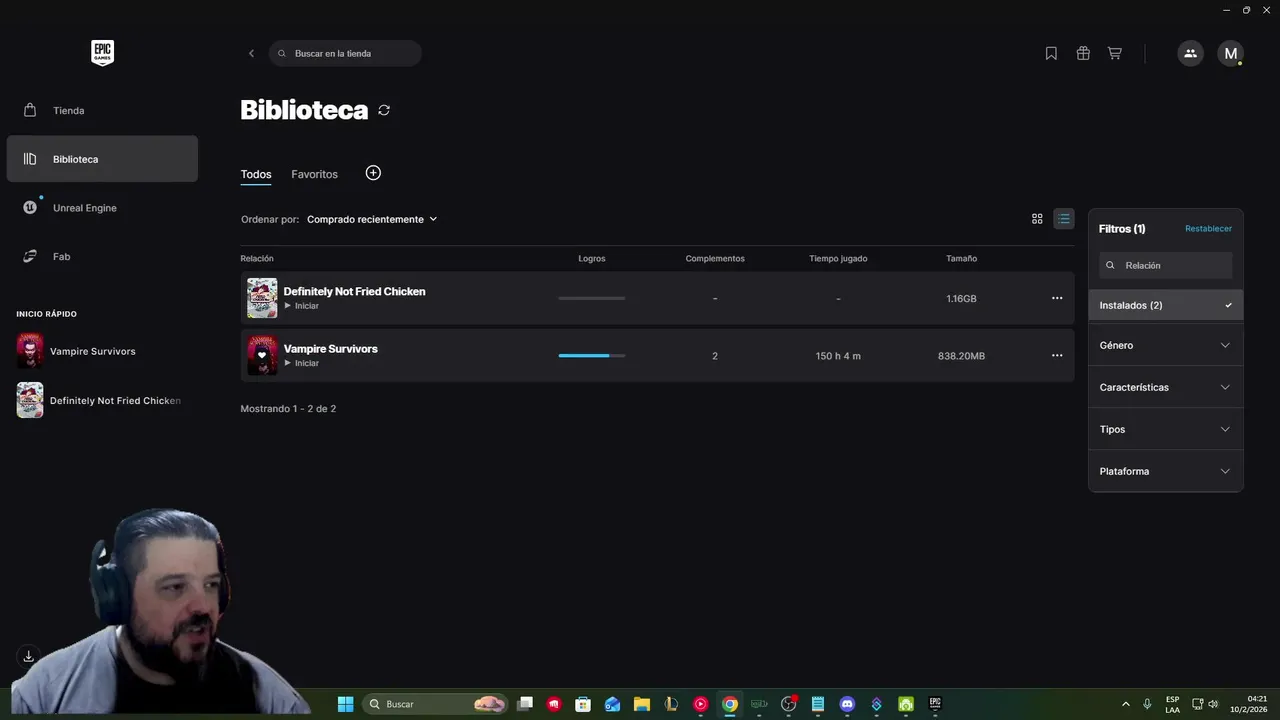Switch to list view
1280x720 pixels.
coord(1064,219)
